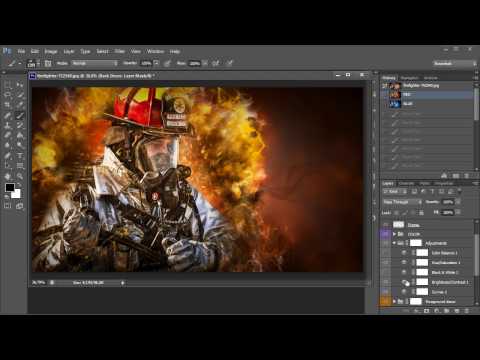Screen dimensions: 480x360
Task: Open the Pass Through blend mode dropdown
Action: click(x=402, y=202)
